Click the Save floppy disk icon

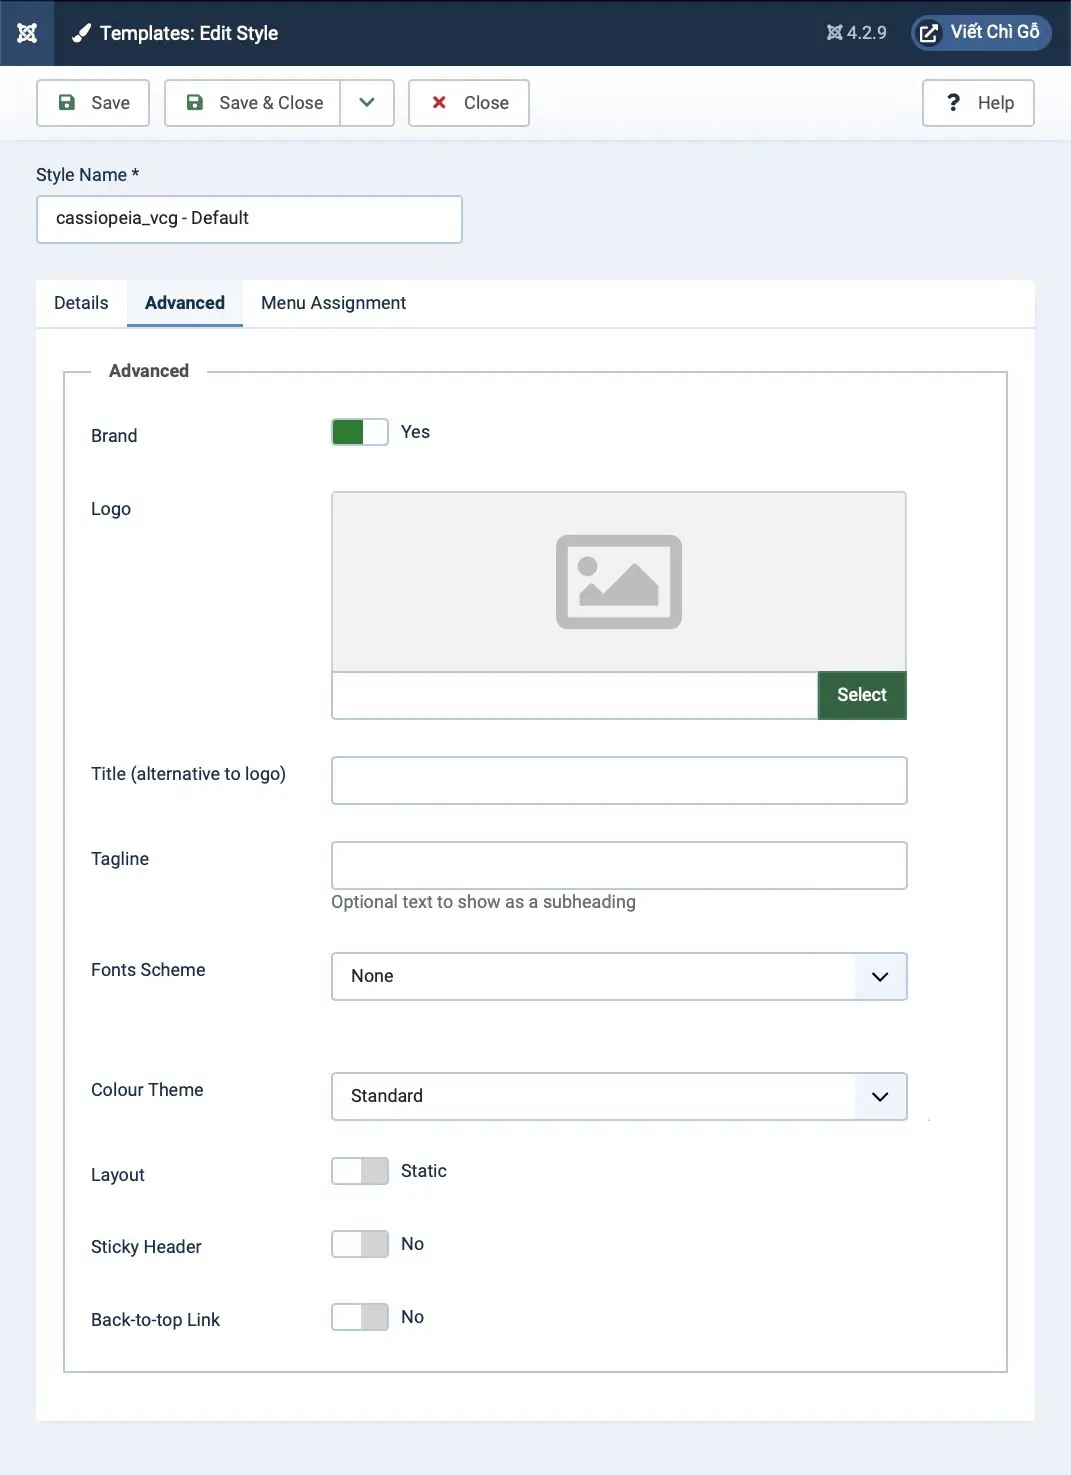tap(67, 103)
